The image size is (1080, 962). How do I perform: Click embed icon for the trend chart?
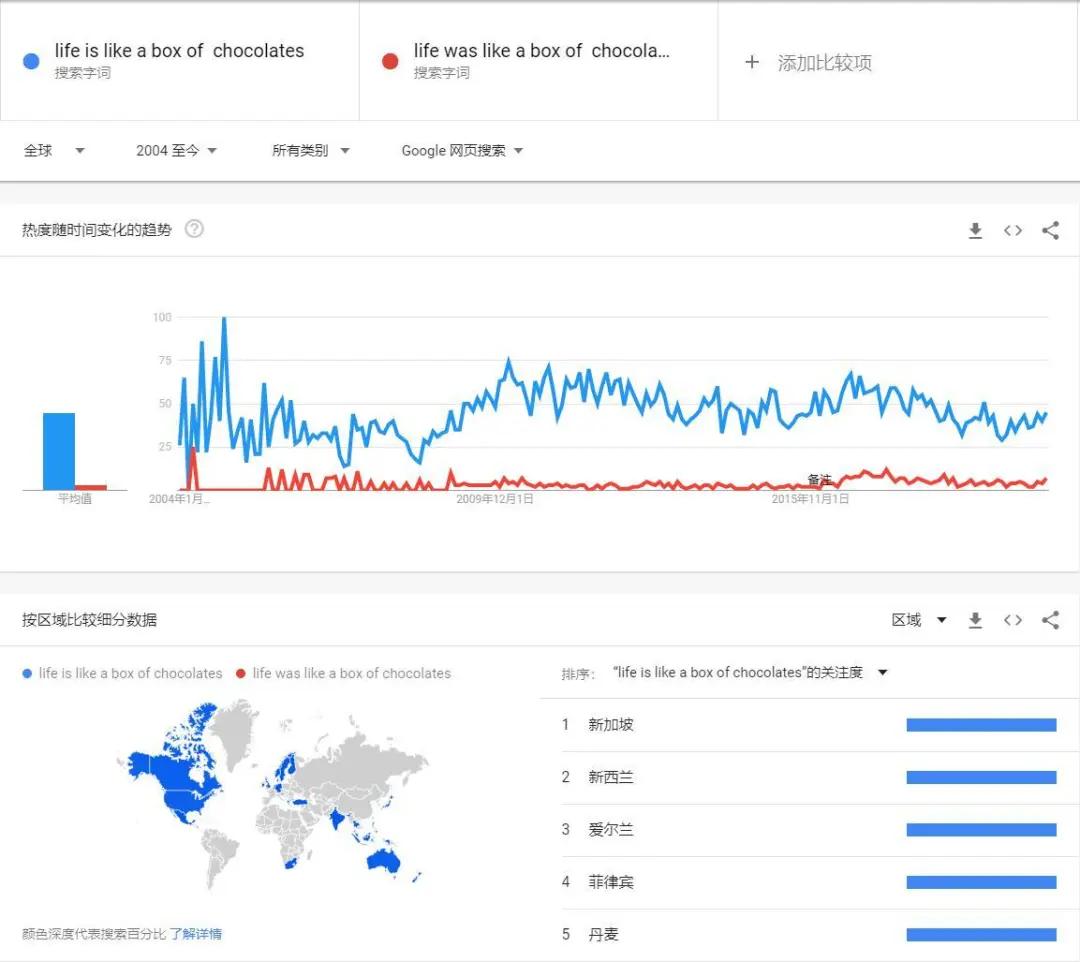coord(1013,231)
